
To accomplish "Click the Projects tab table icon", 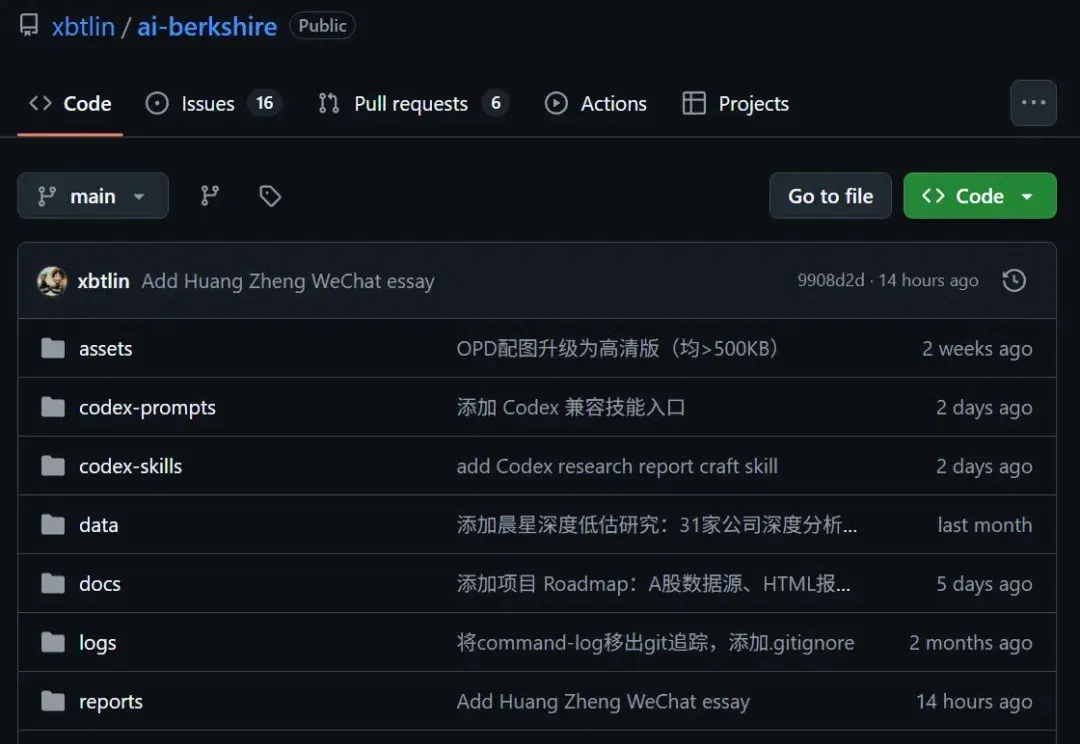I will click(694, 103).
